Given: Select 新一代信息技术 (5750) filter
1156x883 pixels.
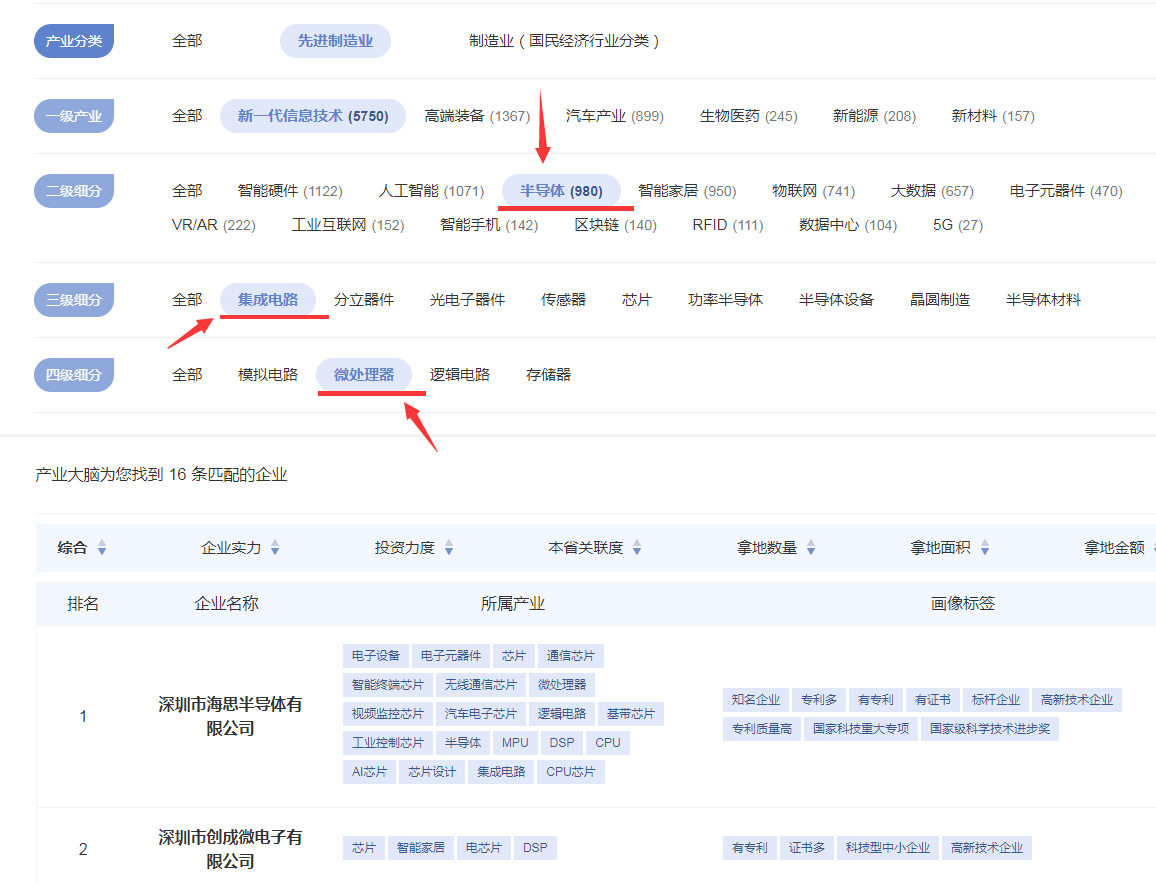Looking at the screenshot, I should 312,116.
